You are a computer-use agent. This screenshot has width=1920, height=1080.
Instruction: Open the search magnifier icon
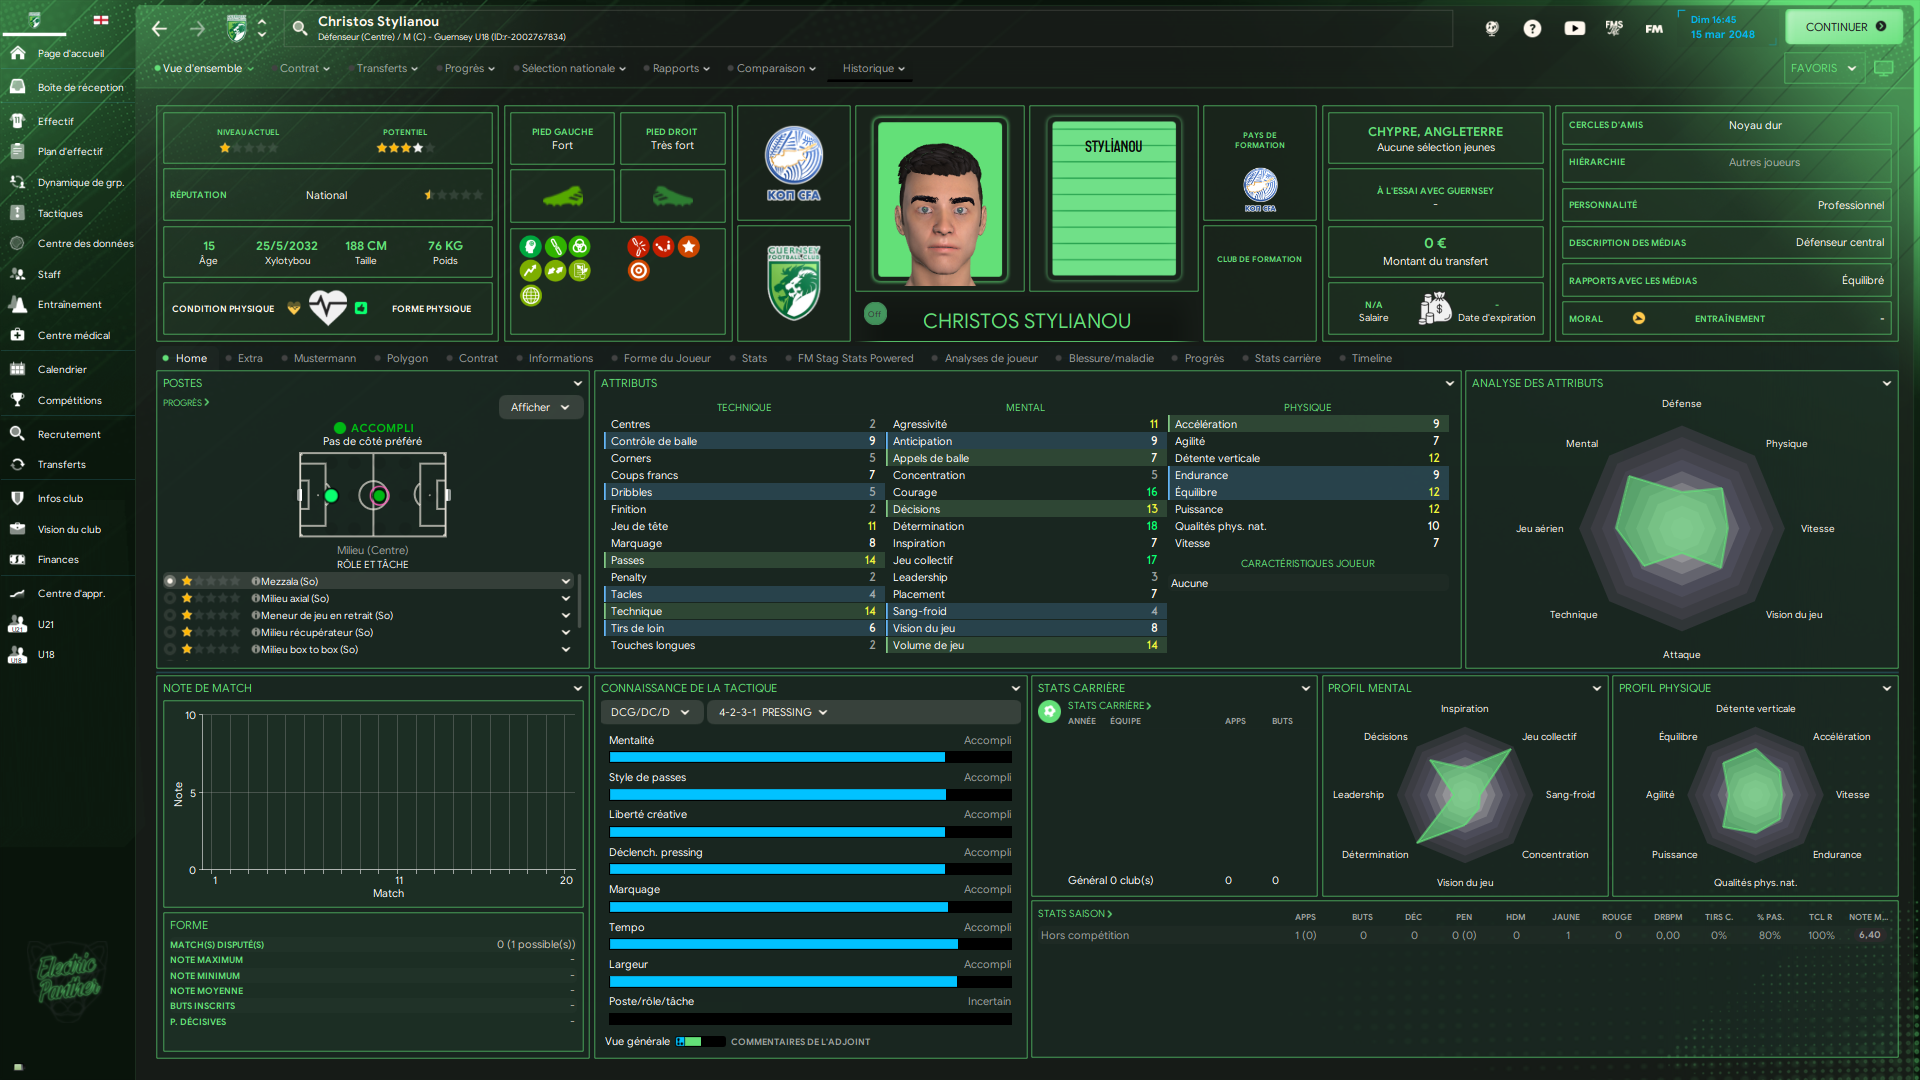point(299,28)
